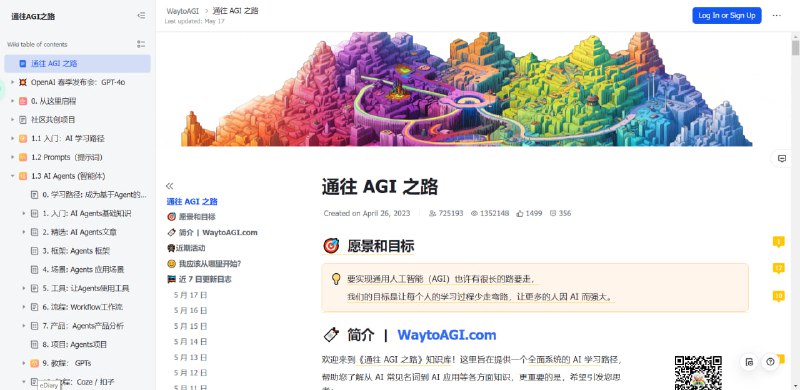The image size is (800, 390).
Task: Open the yellow comment marker labeled 1
Action: coord(779,241)
